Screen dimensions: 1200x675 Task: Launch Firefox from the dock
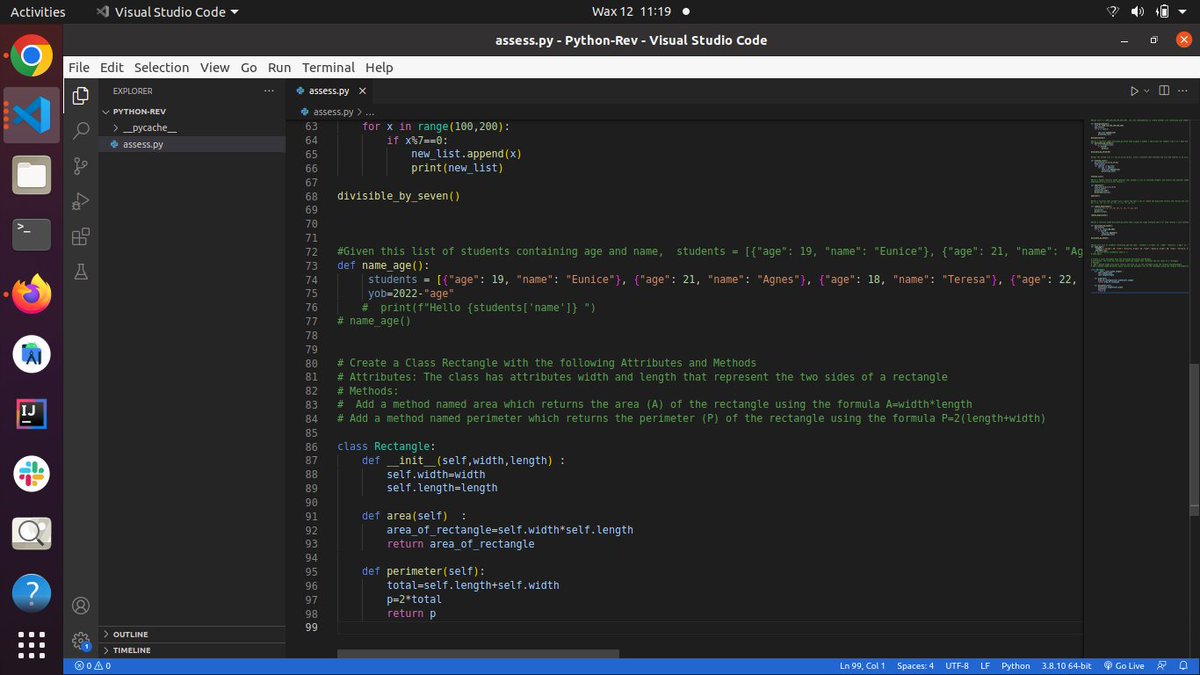(x=31, y=294)
